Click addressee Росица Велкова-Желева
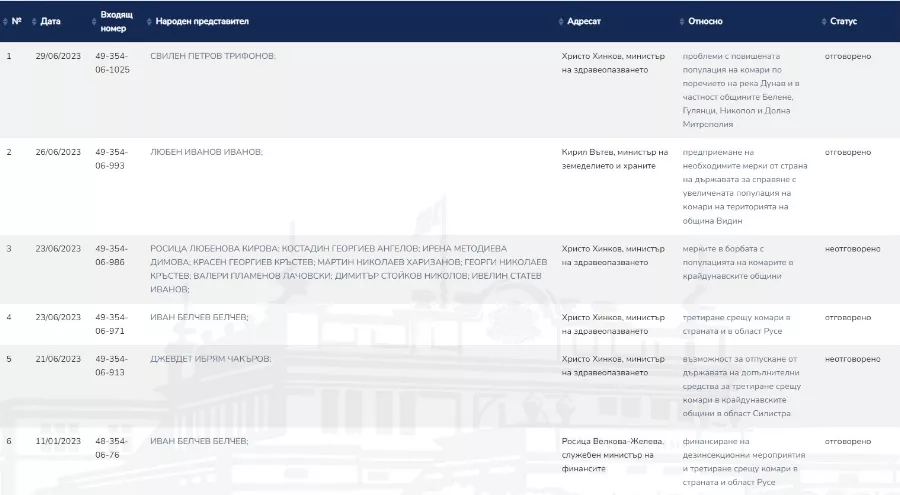 [x=613, y=455]
